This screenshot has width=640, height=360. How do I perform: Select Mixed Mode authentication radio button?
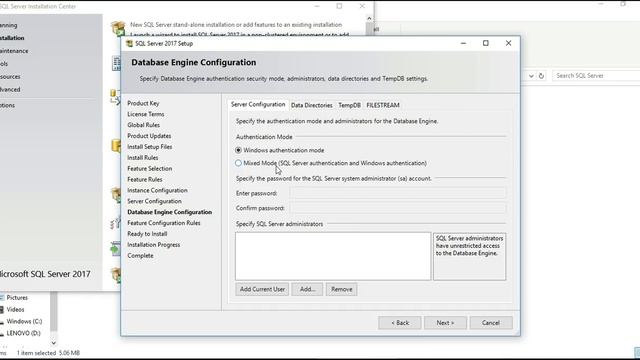pyautogui.click(x=238, y=163)
